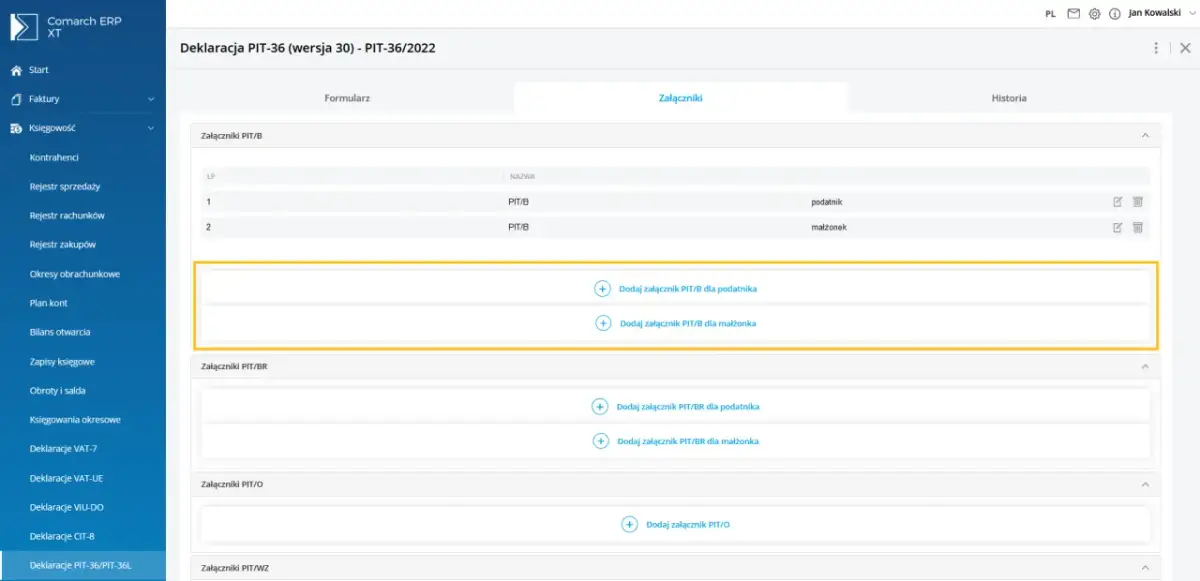Click Dodaj załącznik PIT/B dla małżonka
This screenshot has width=1200, height=581.
point(688,323)
